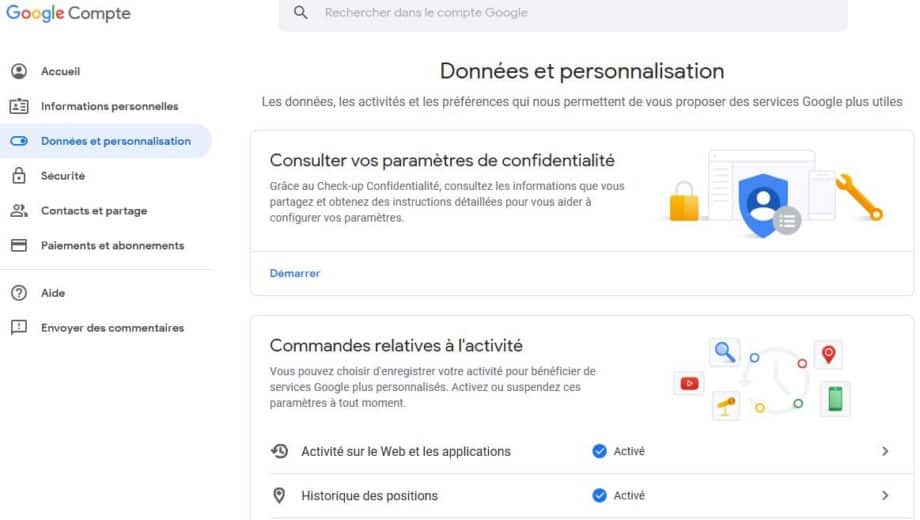Click the search magnifier icon

point(300,12)
